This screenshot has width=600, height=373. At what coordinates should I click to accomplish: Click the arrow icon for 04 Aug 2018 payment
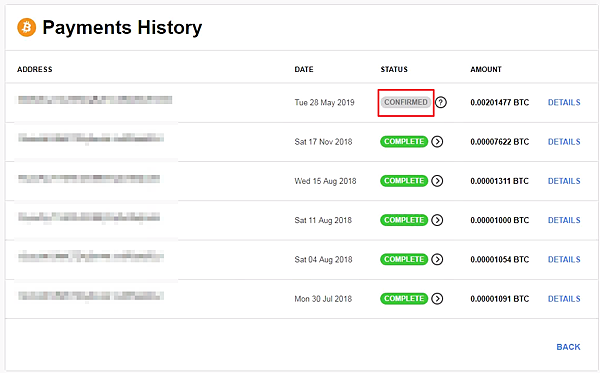[x=437, y=259]
